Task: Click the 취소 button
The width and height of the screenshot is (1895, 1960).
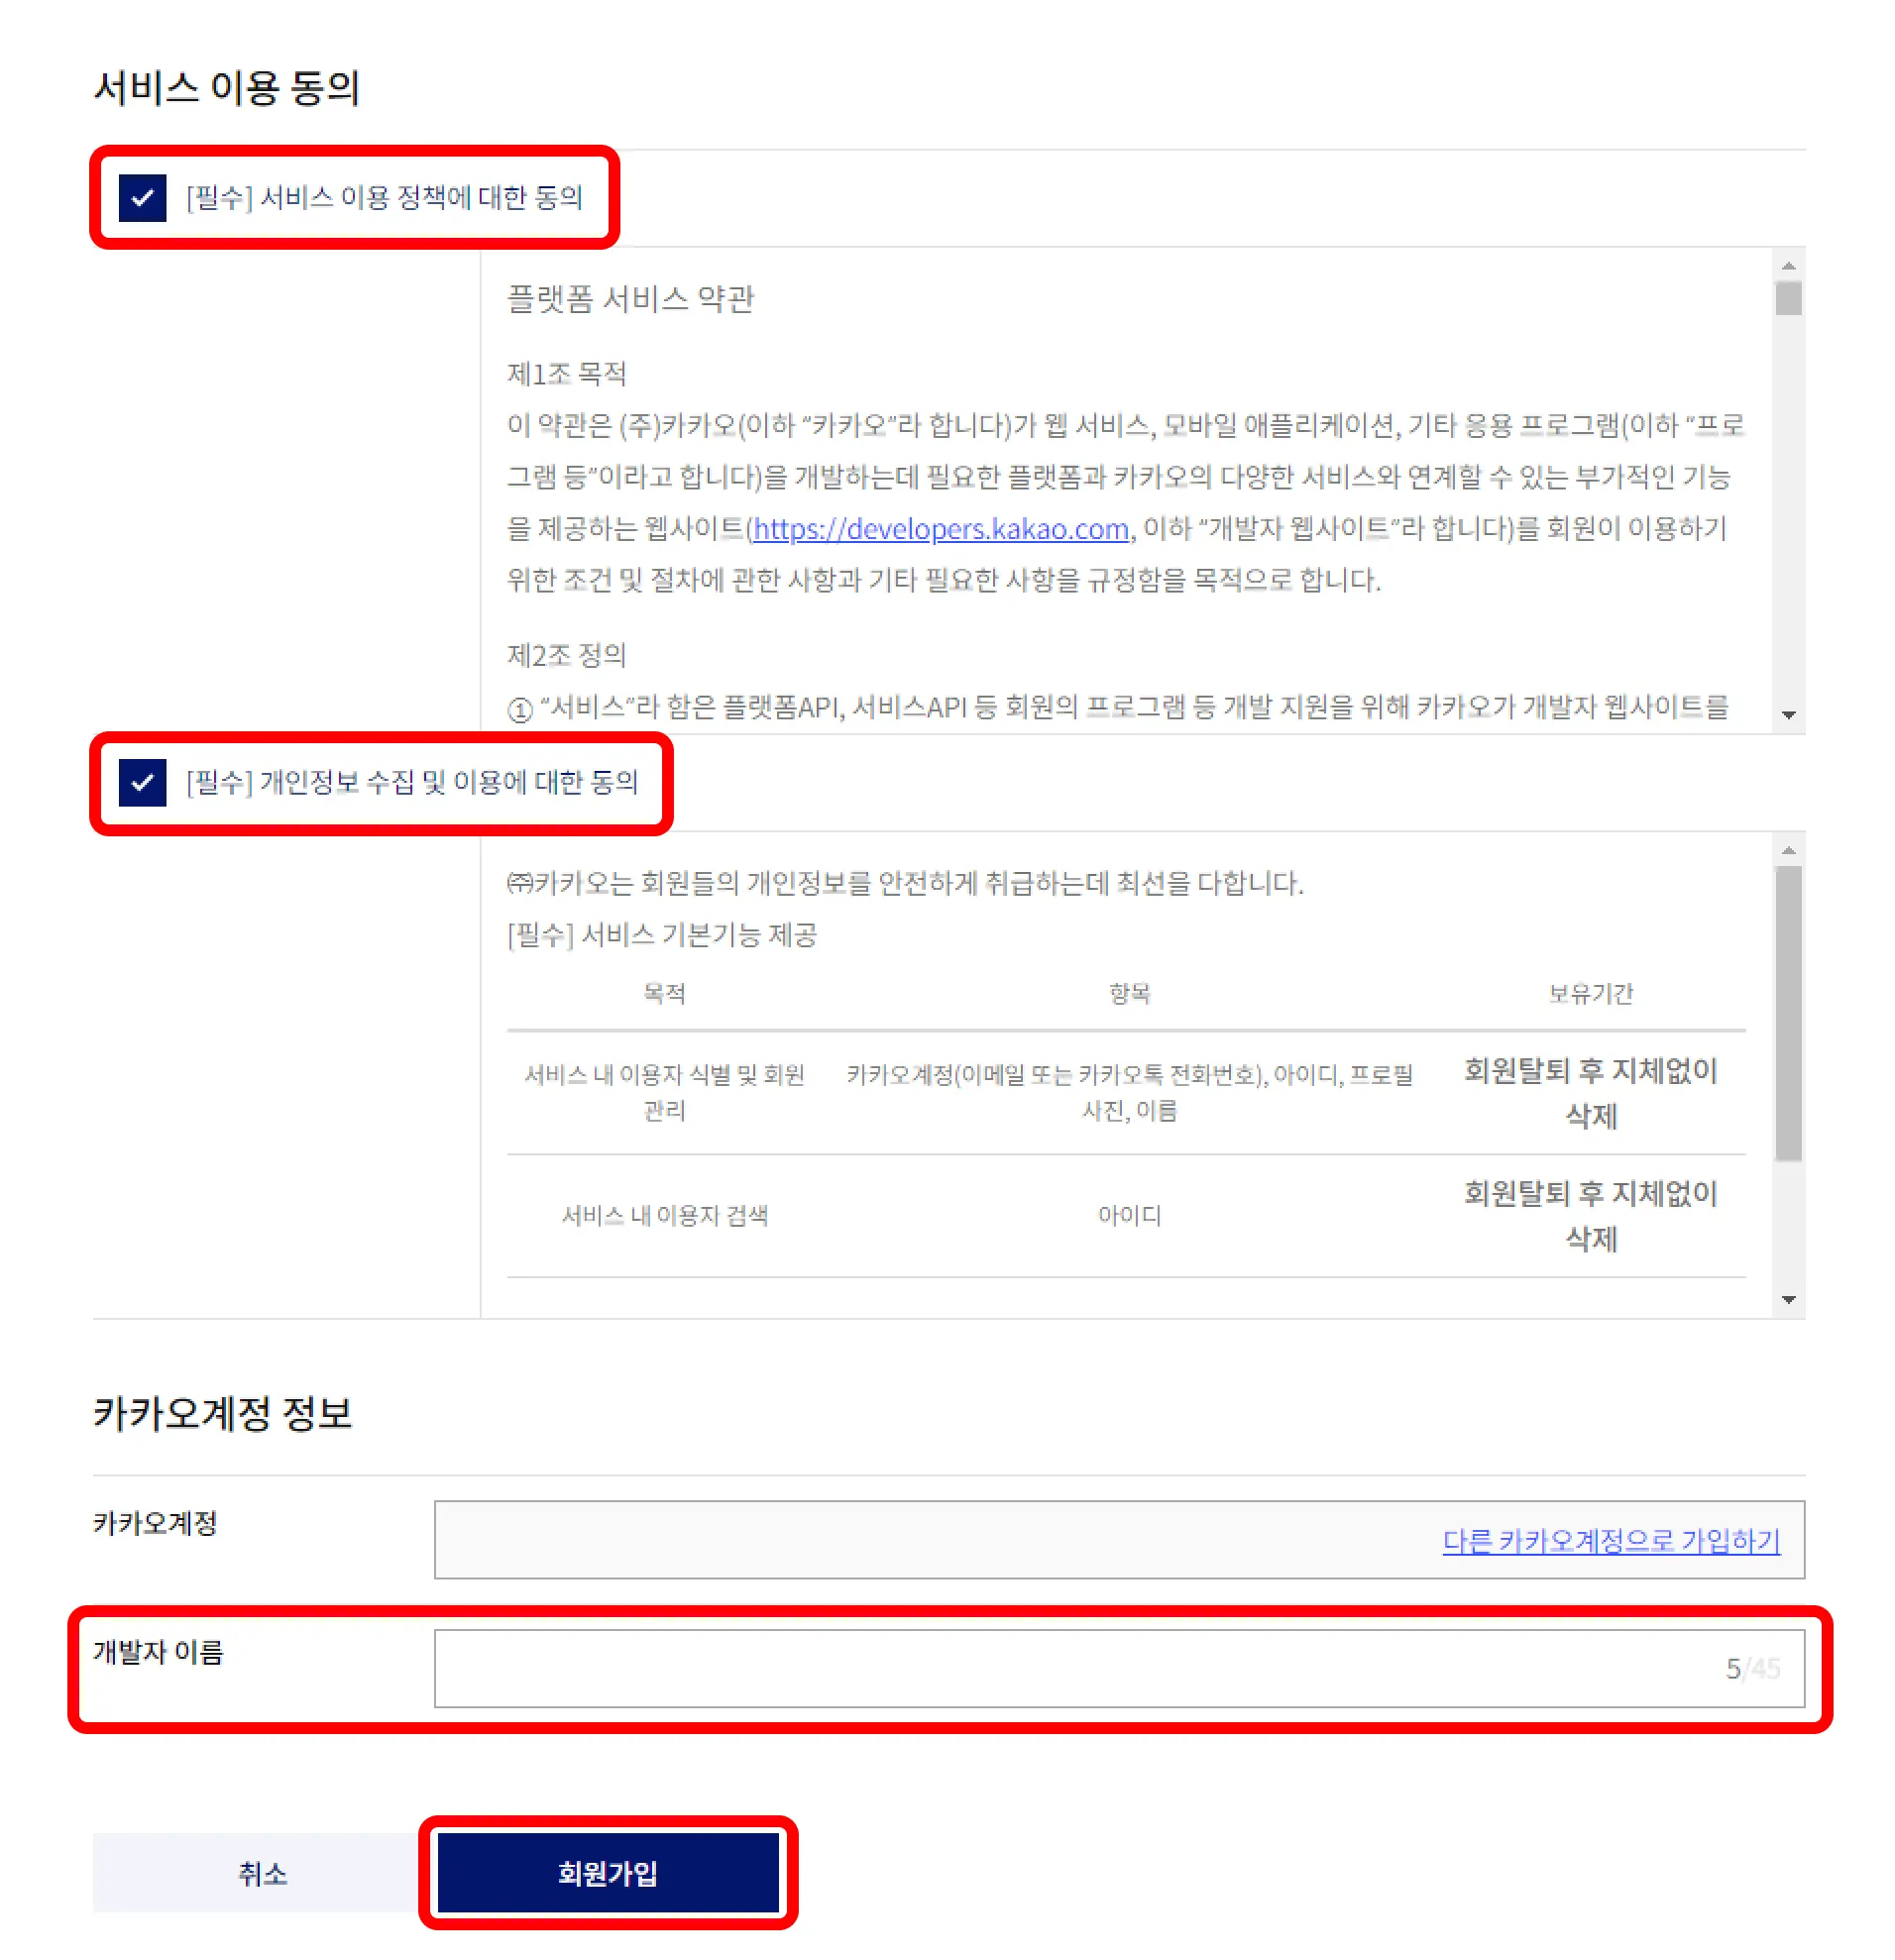Action: 263,1872
